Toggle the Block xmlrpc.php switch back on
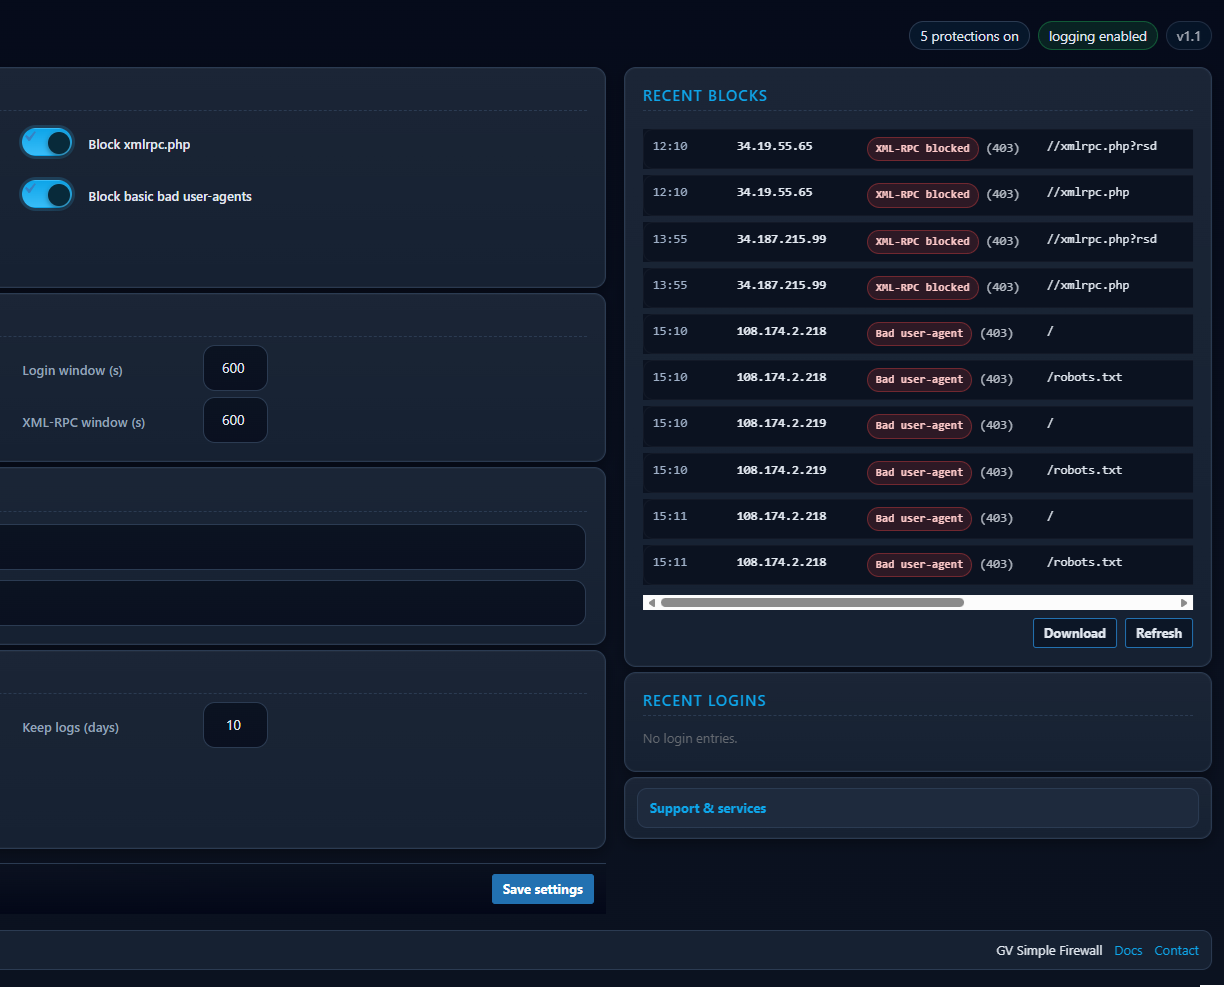The width and height of the screenshot is (1224, 989). 46,142
